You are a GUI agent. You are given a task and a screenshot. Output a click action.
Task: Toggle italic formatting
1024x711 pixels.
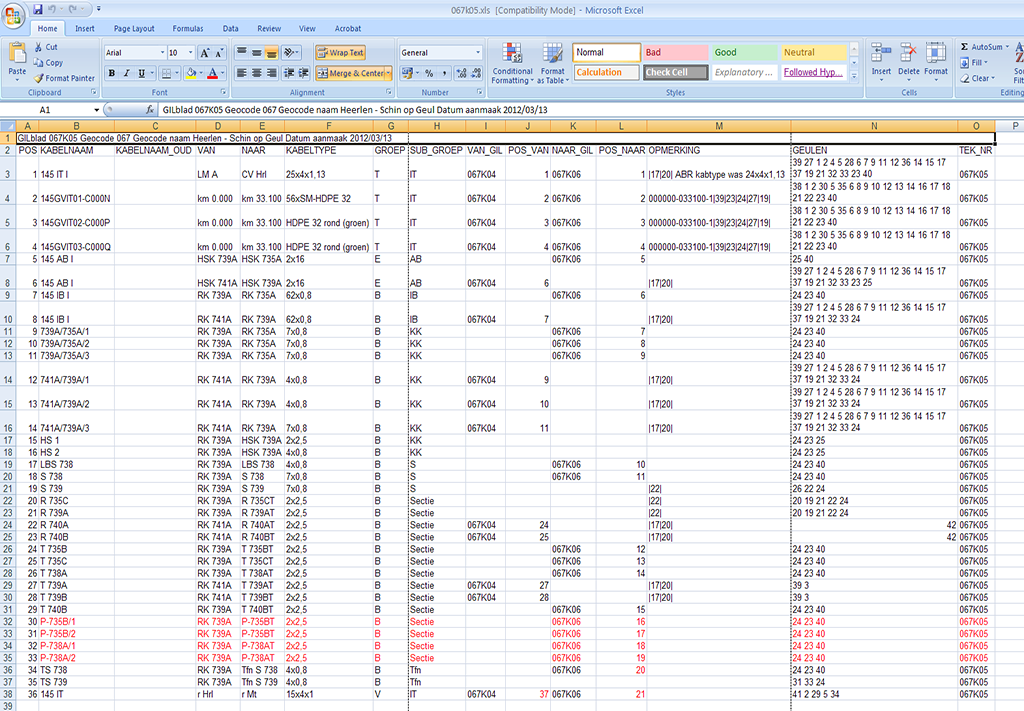click(x=127, y=73)
